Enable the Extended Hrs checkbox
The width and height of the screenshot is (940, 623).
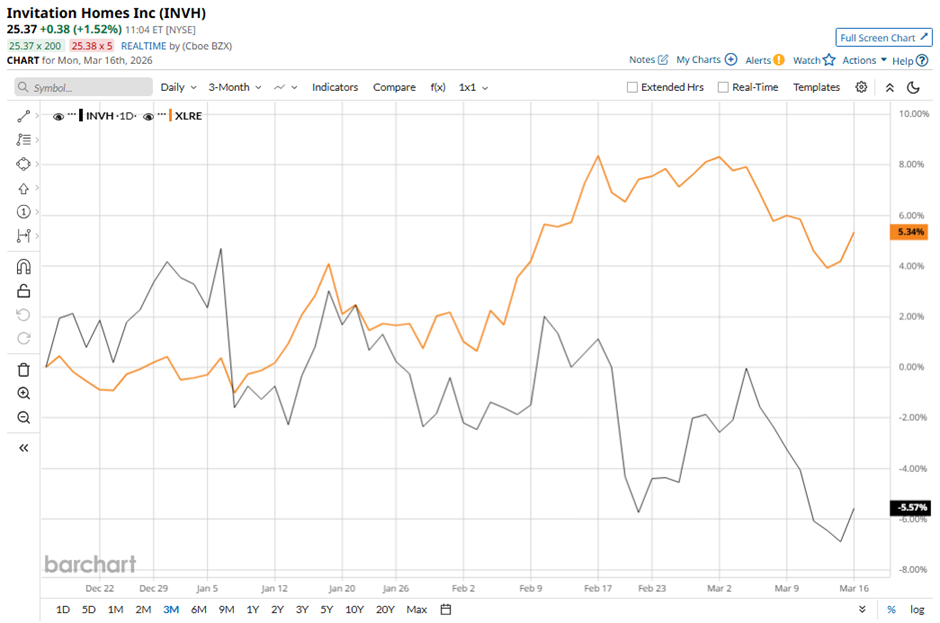click(632, 87)
